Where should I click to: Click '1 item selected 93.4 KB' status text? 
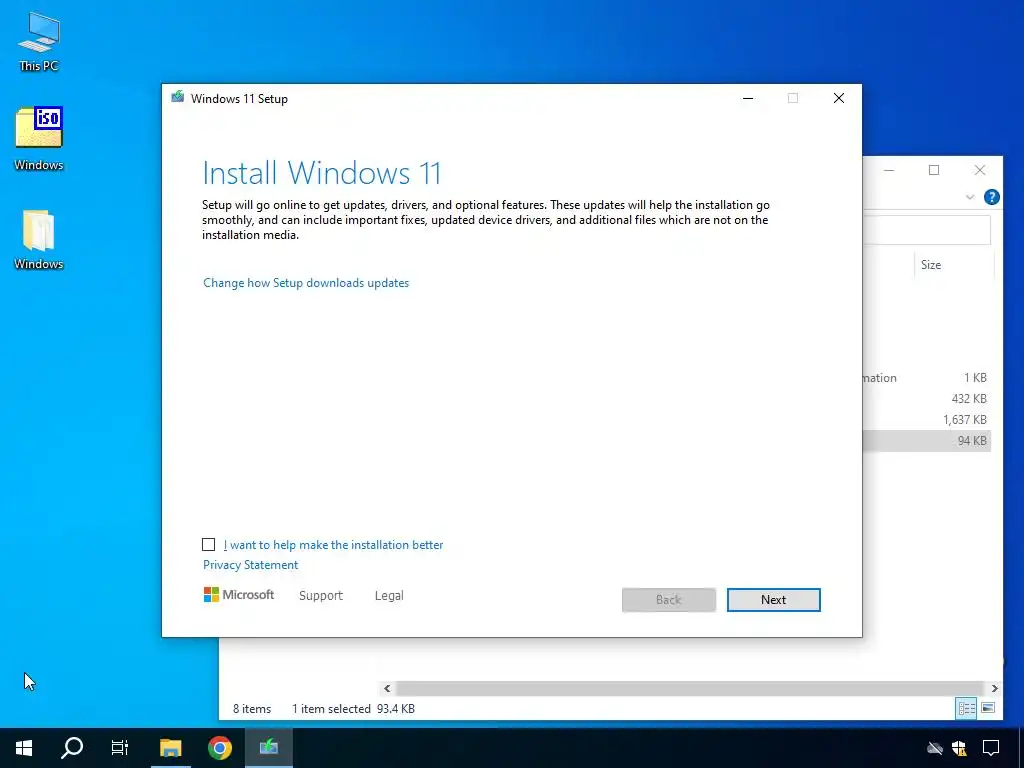(x=353, y=709)
